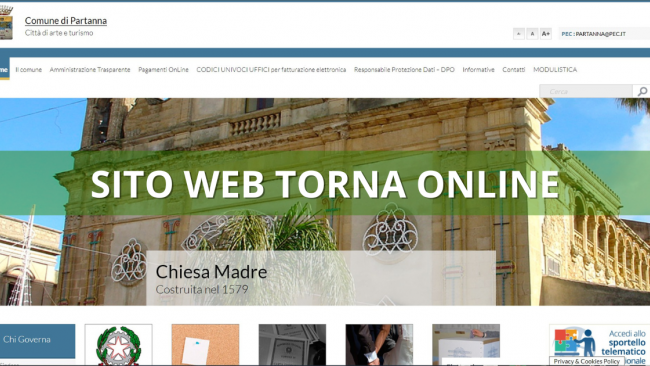Click the SITO WEB TORNA ONLINE banner
Screen dimensions: 650x366
[x=325, y=183]
